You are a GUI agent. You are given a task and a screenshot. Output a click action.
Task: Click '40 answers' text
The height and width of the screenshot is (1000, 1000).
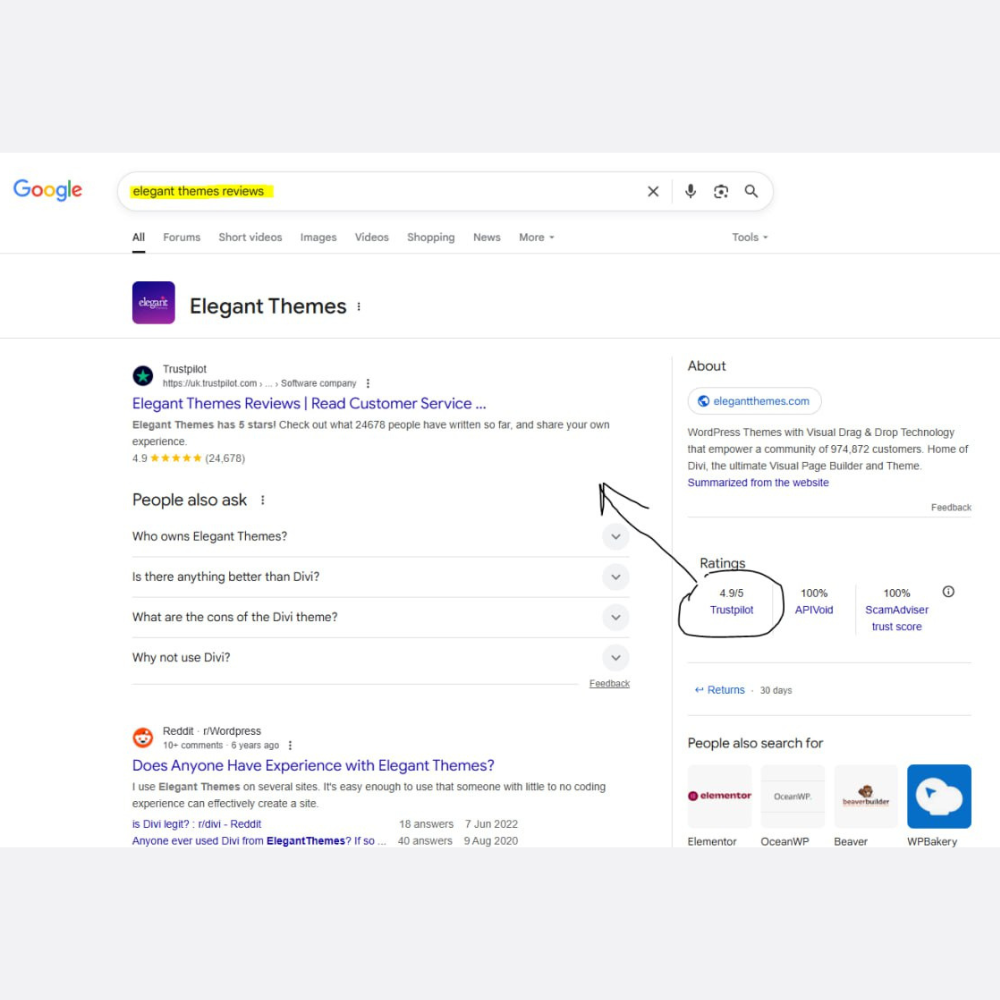coord(425,841)
